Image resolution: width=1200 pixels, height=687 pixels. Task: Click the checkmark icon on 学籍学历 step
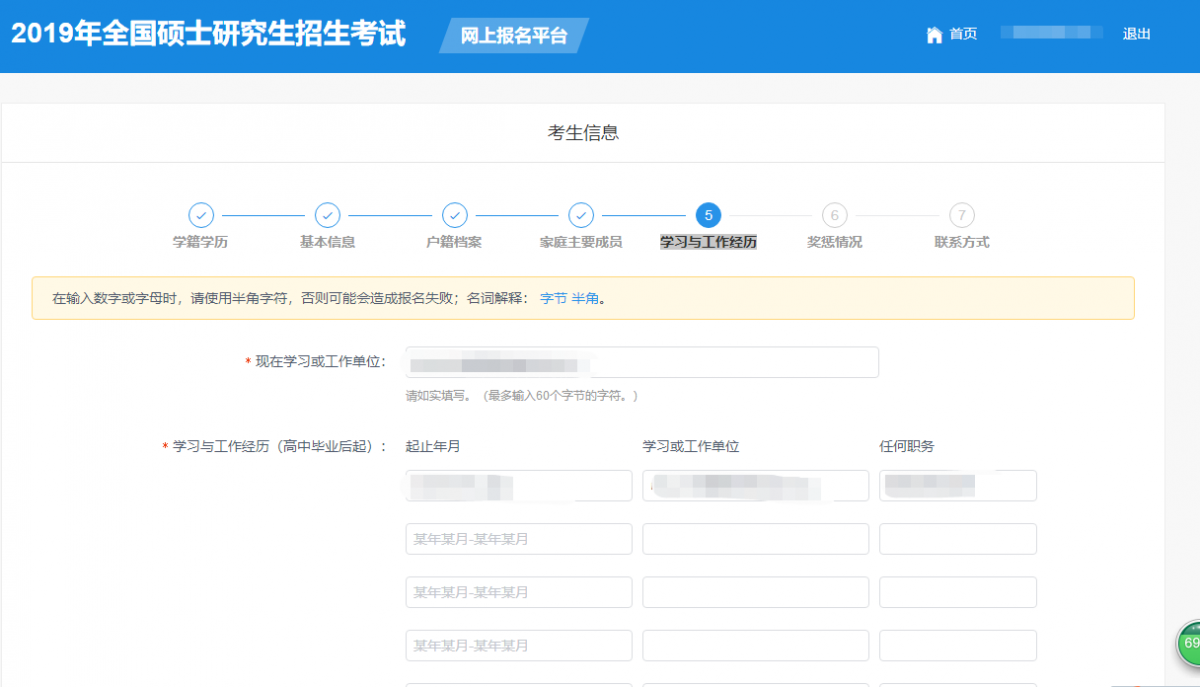pos(201,215)
